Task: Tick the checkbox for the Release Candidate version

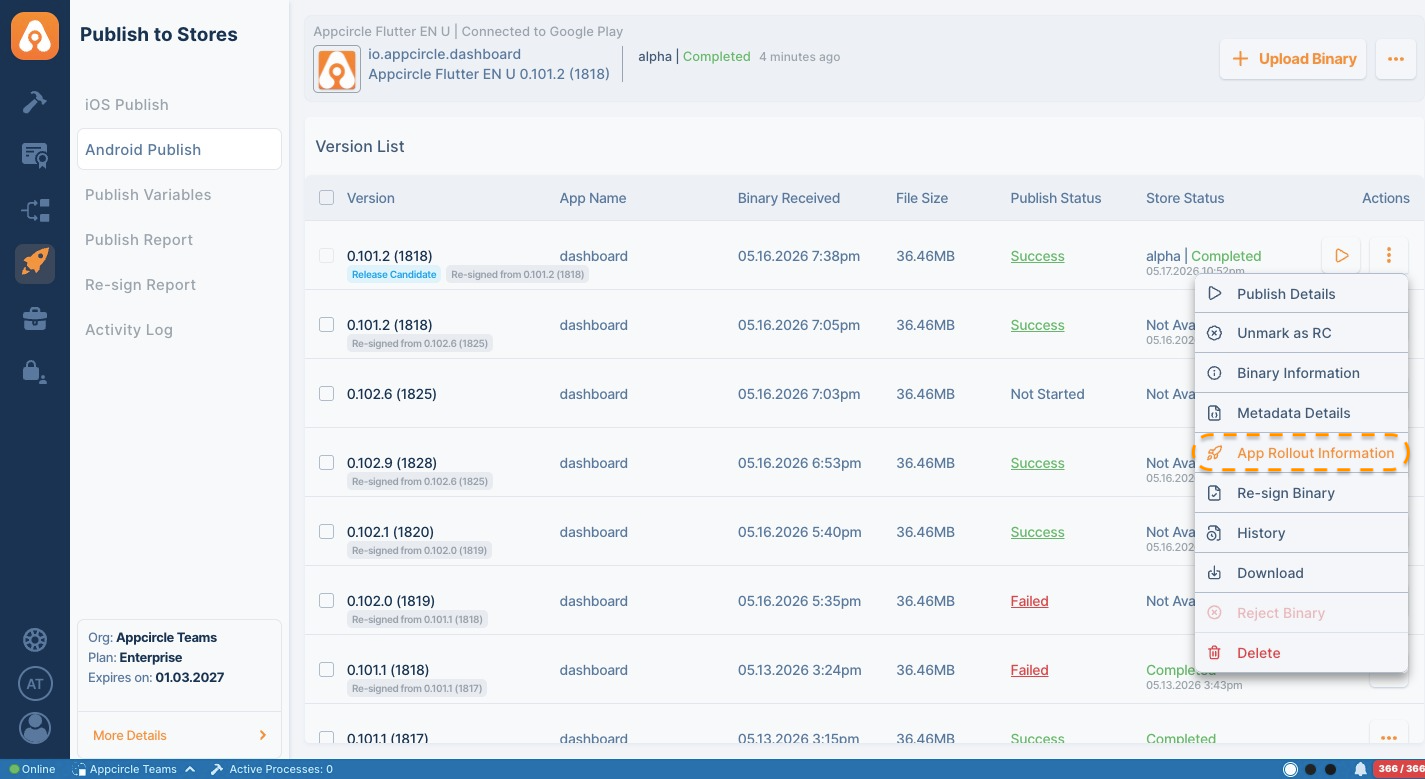Action: [x=326, y=256]
